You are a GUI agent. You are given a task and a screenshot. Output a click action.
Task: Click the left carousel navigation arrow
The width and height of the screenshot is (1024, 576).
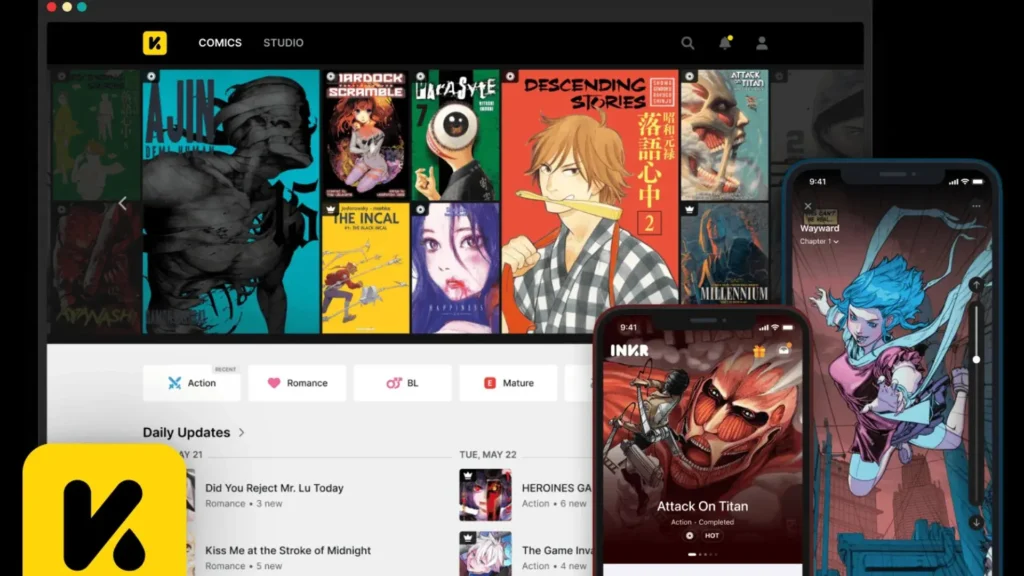click(122, 202)
